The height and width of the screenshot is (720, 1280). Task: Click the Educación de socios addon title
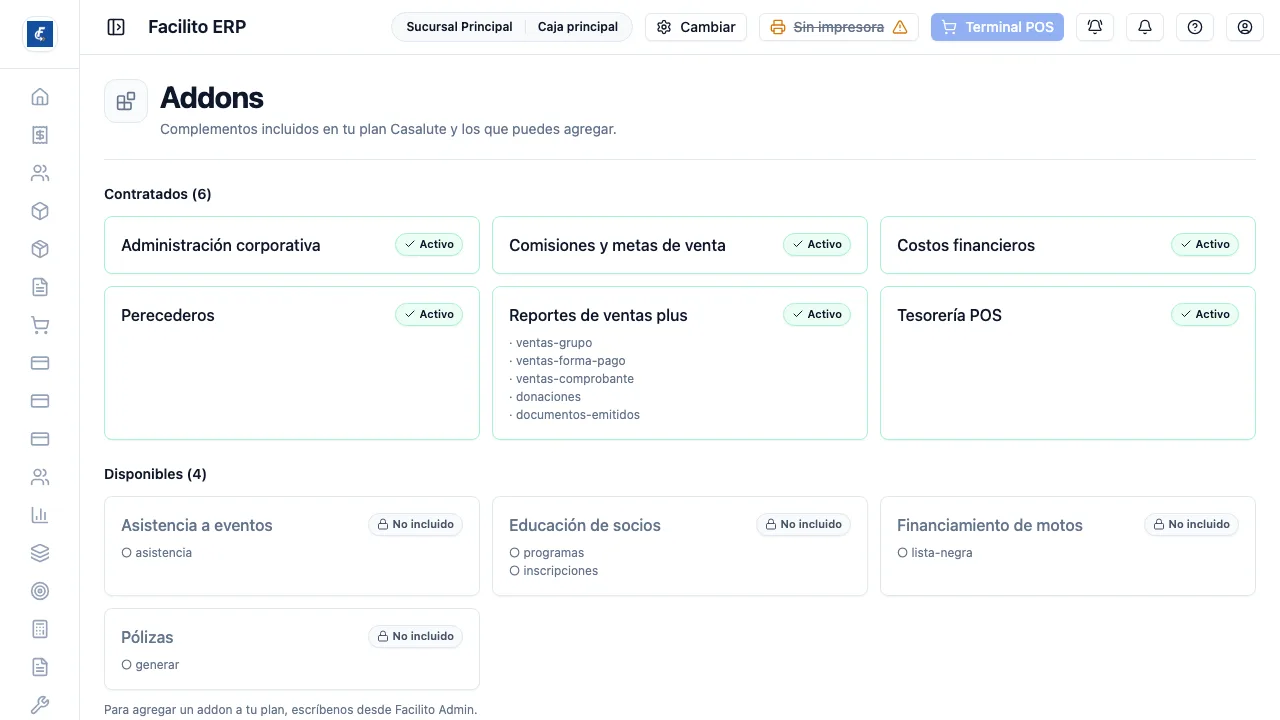tap(585, 525)
